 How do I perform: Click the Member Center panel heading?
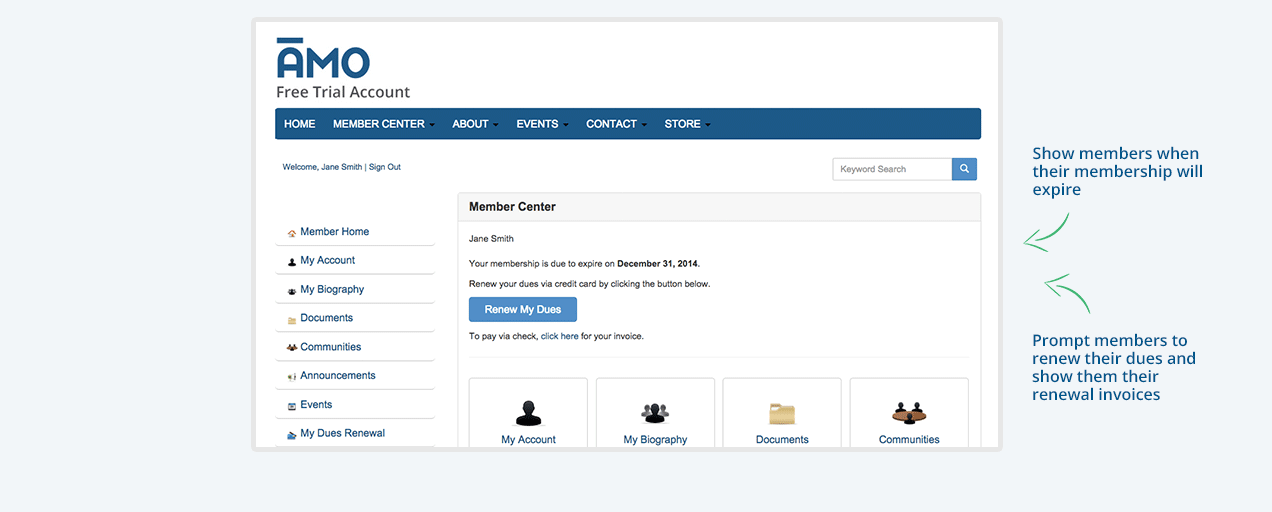click(512, 207)
